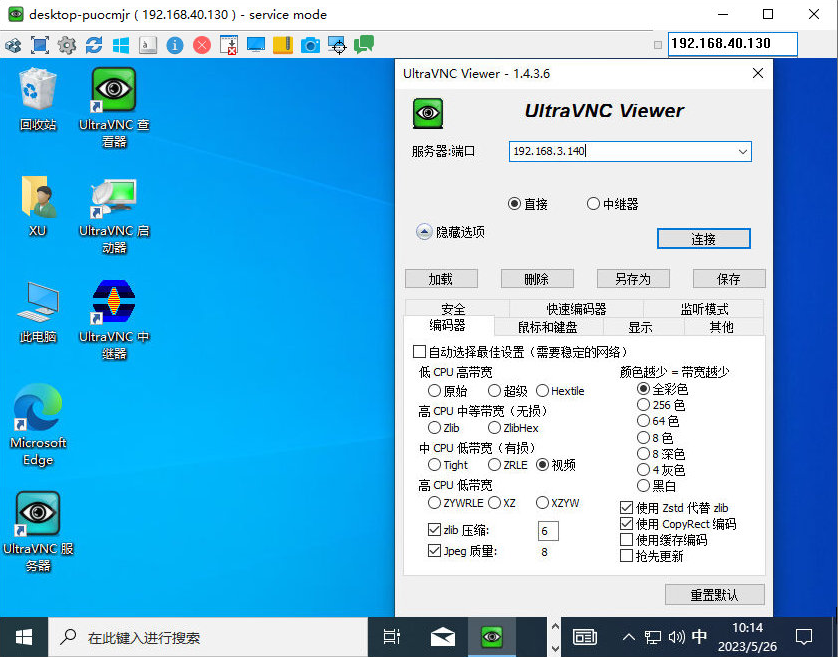The height and width of the screenshot is (657, 839).
Task: Click the custom keys keyboard icon
Action: click(148, 45)
